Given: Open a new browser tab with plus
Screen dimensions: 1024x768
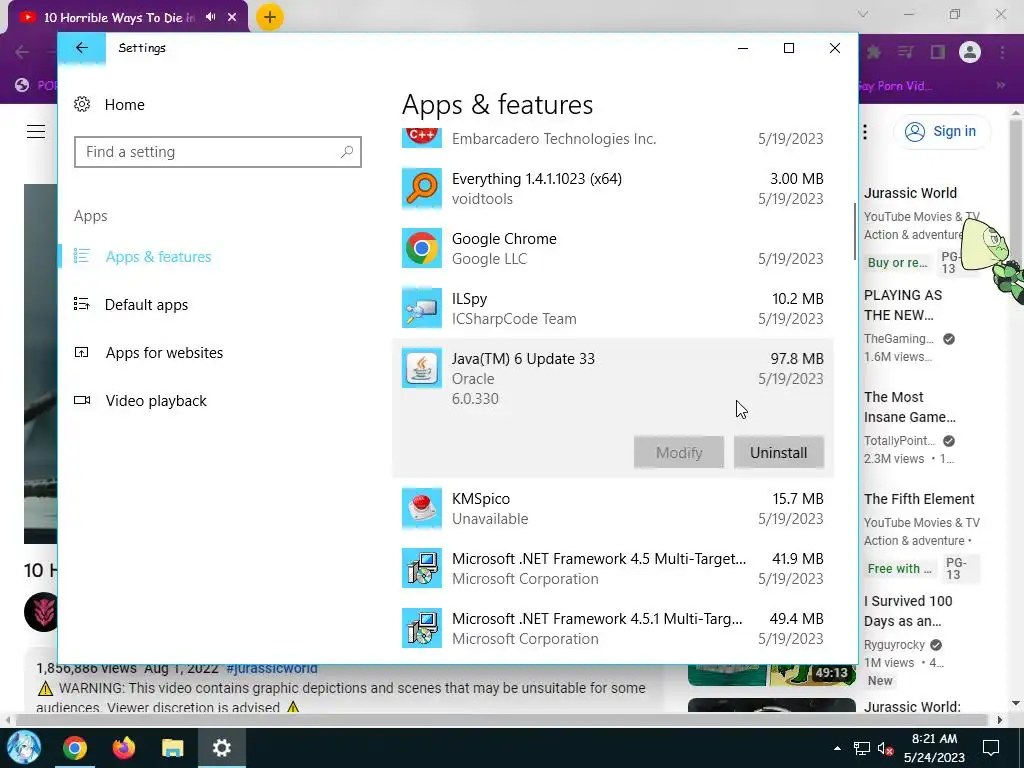Looking at the screenshot, I should (x=270, y=17).
